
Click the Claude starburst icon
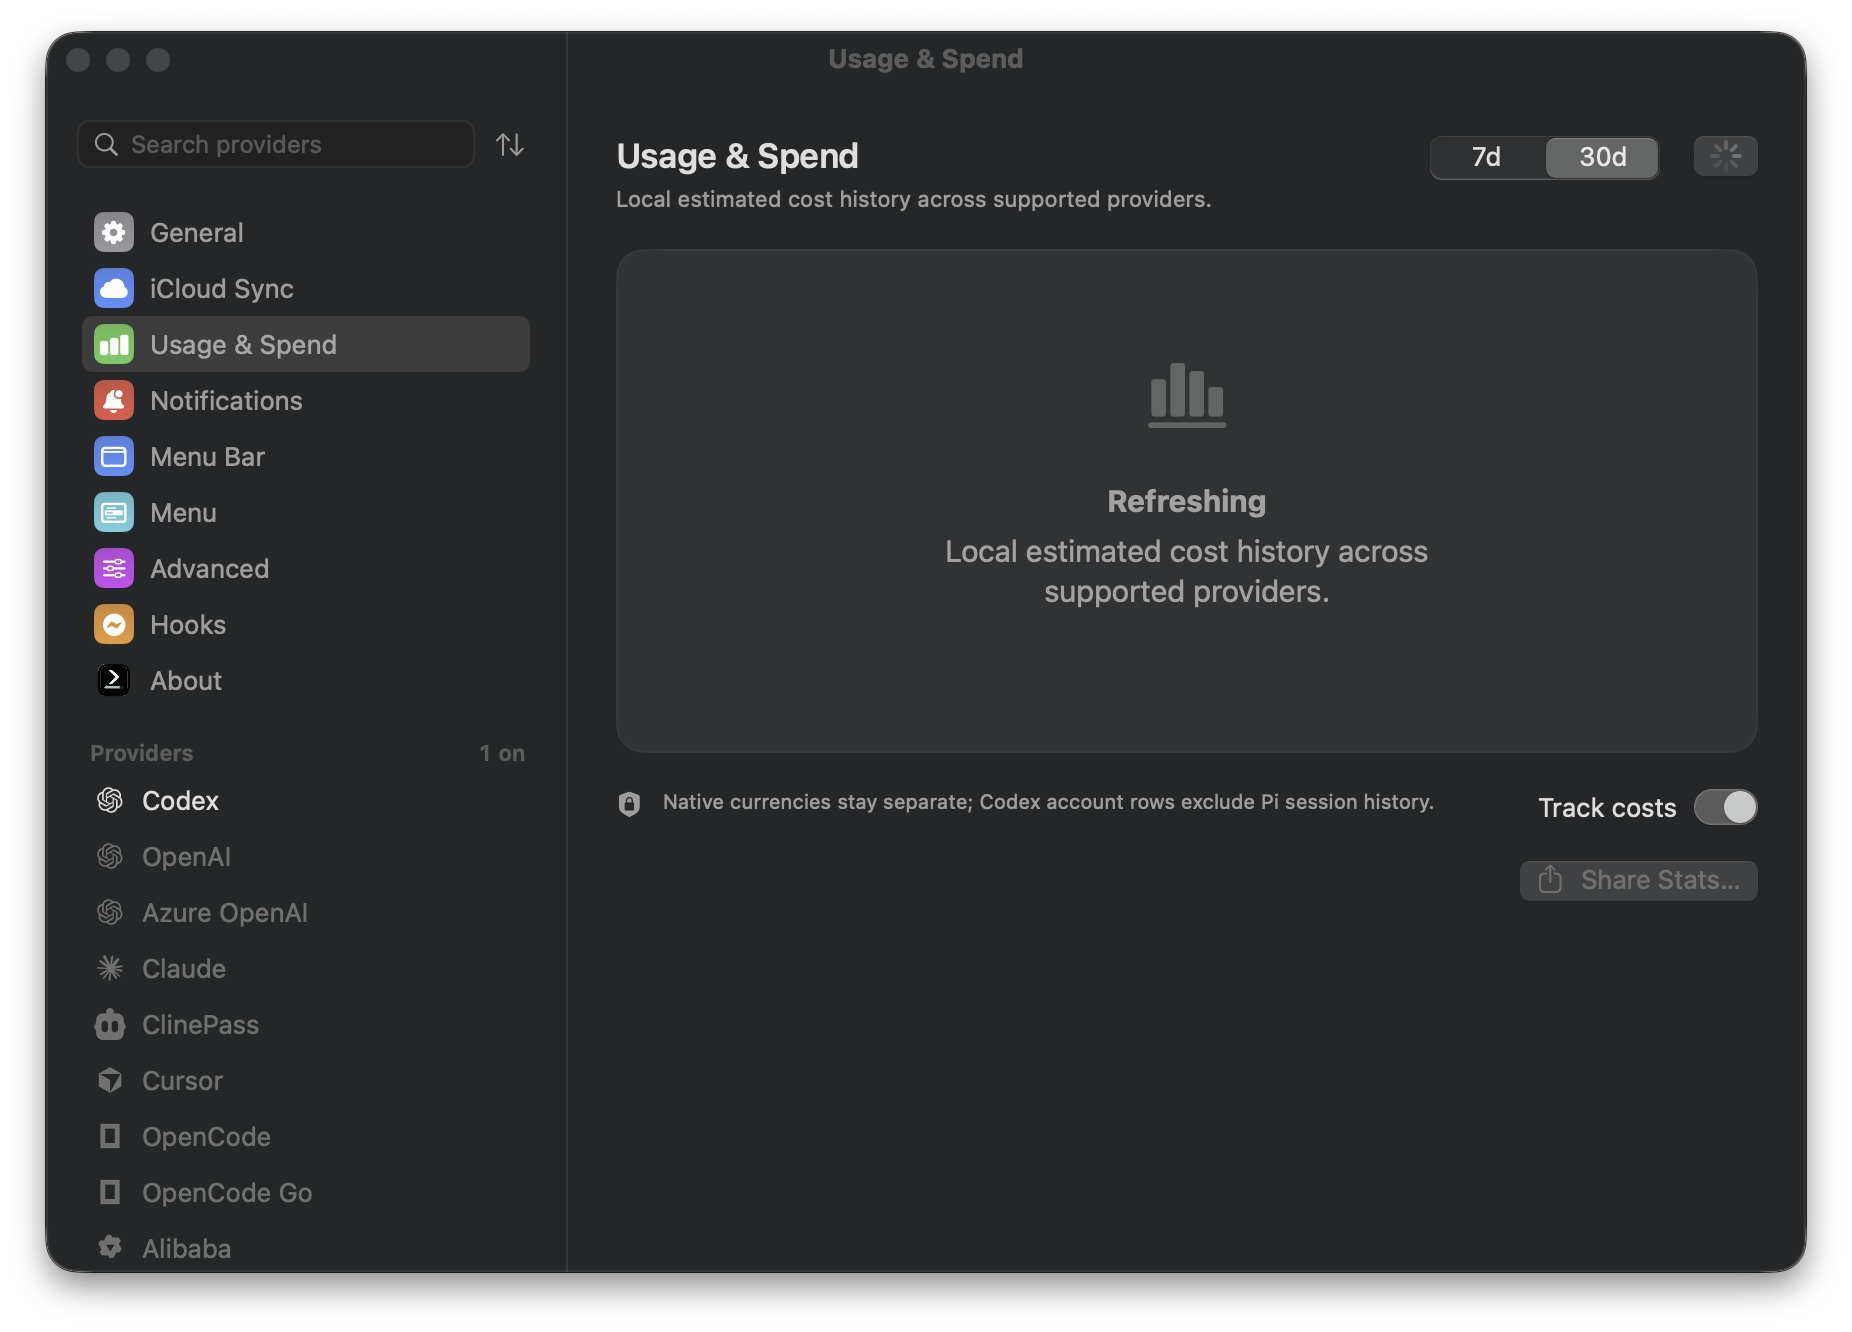click(x=110, y=969)
